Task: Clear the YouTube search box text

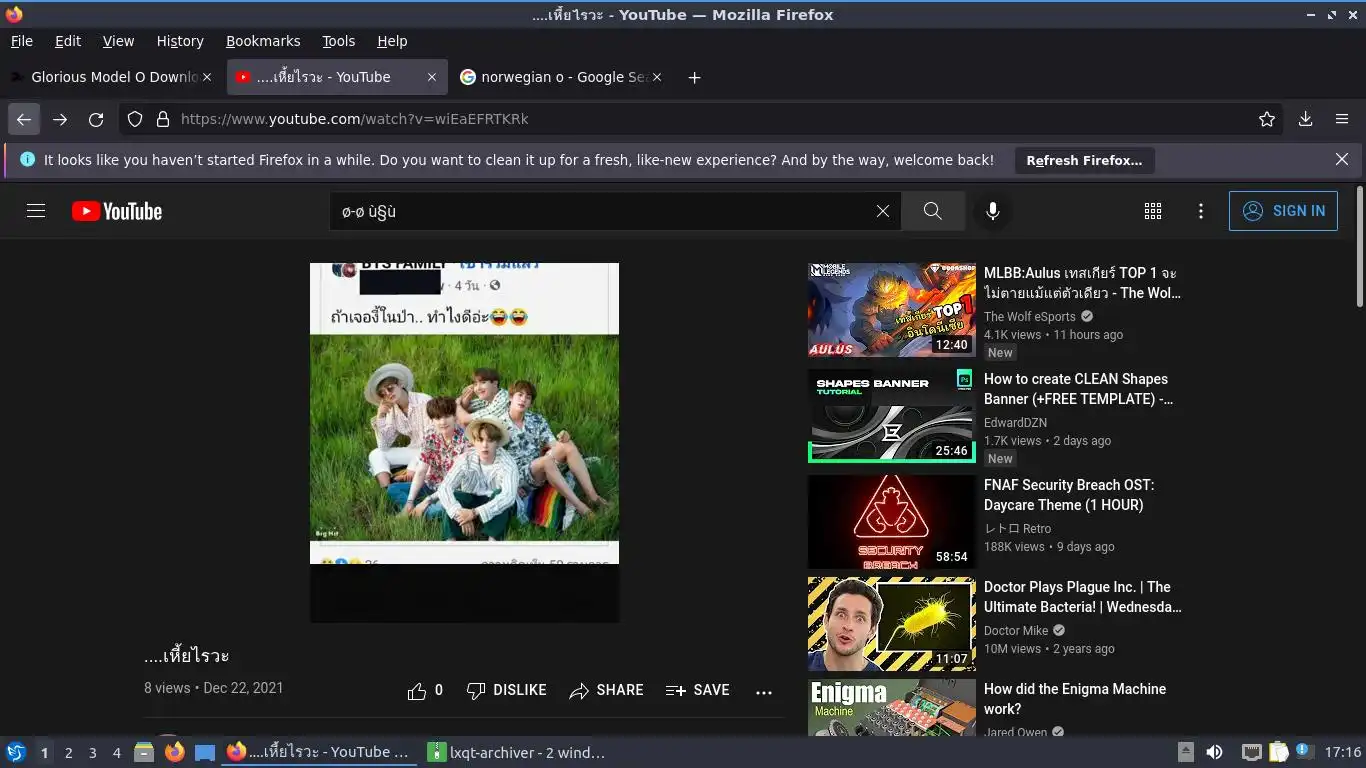Action: (x=882, y=211)
